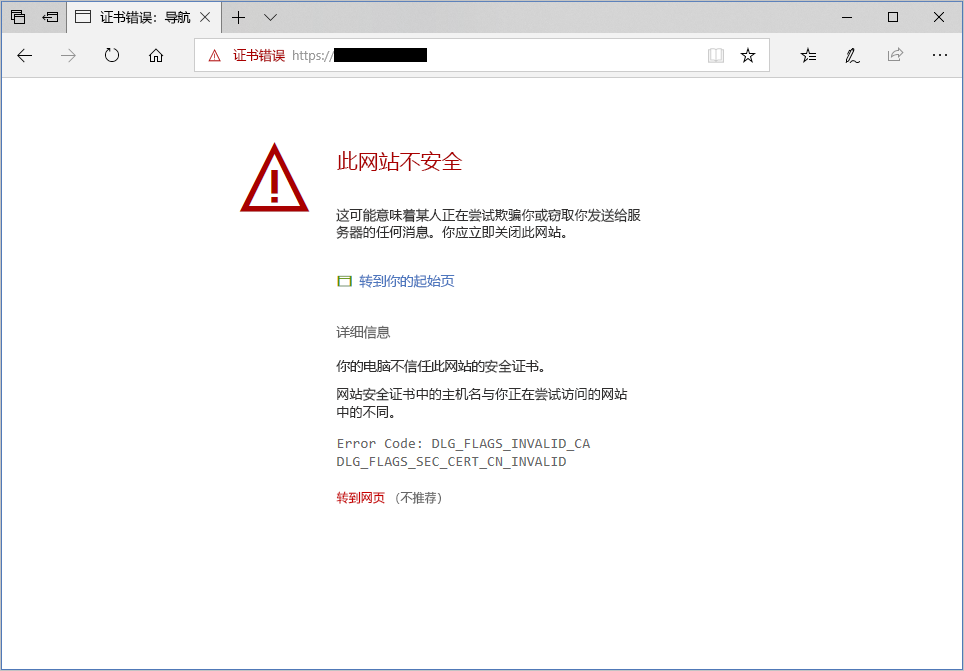964x671 pixels.
Task: Open the Favorites hub icon
Action: pyautogui.click(x=808, y=56)
